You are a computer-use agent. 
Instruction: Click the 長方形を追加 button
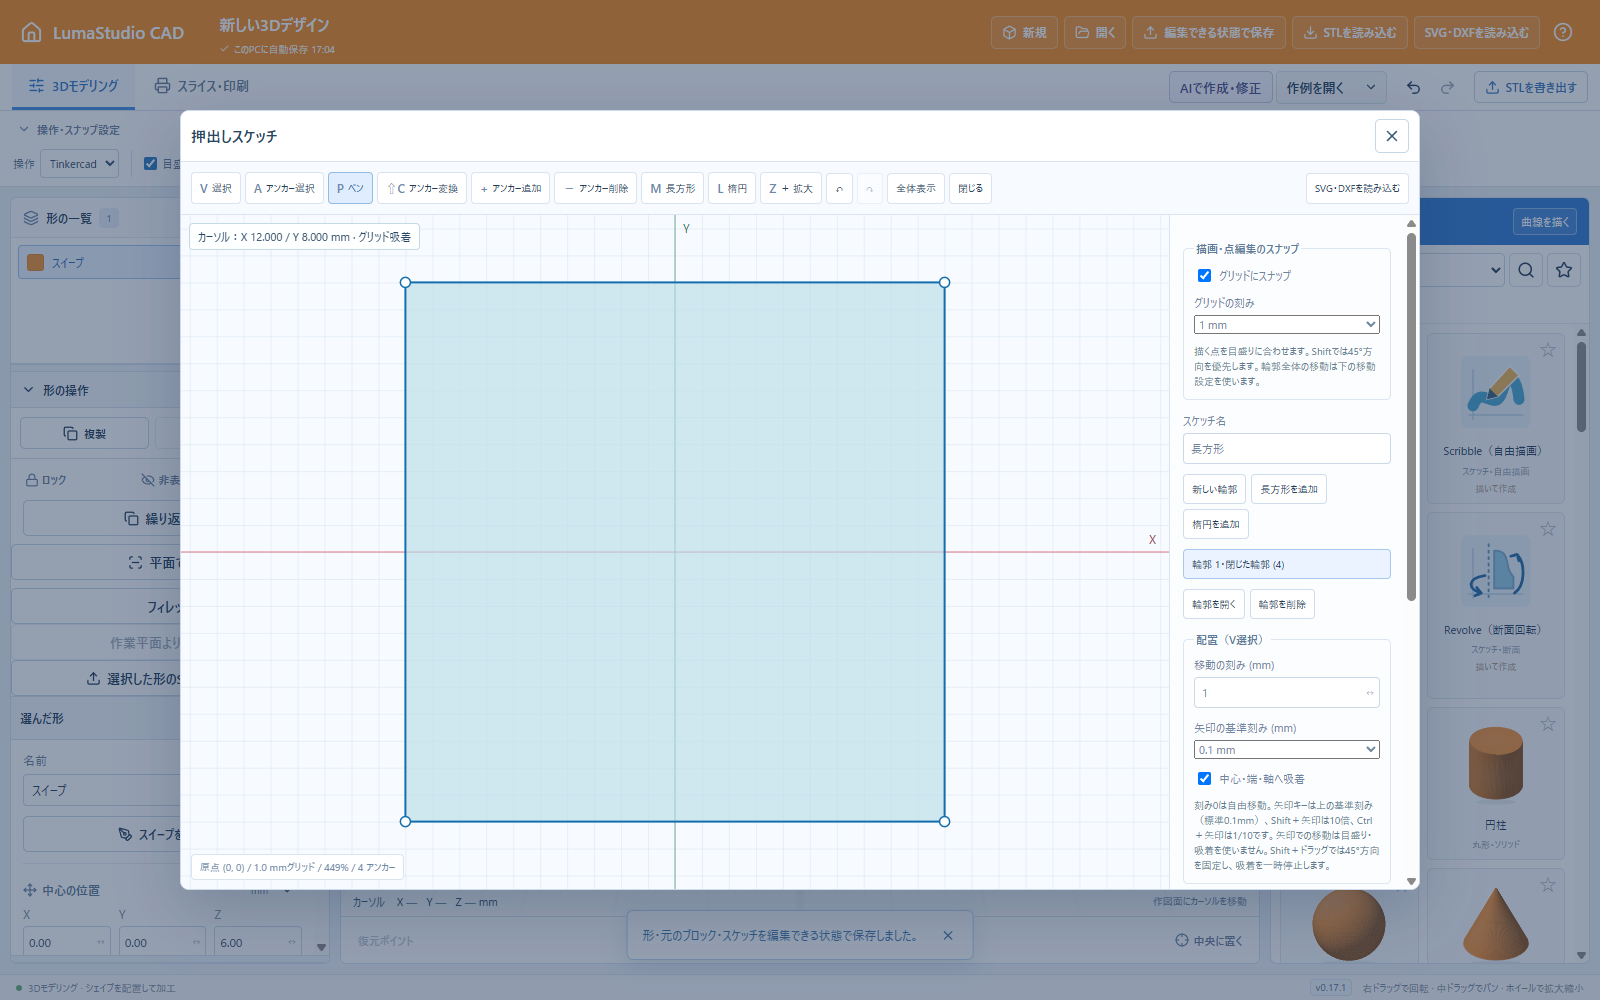tap(1289, 489)
